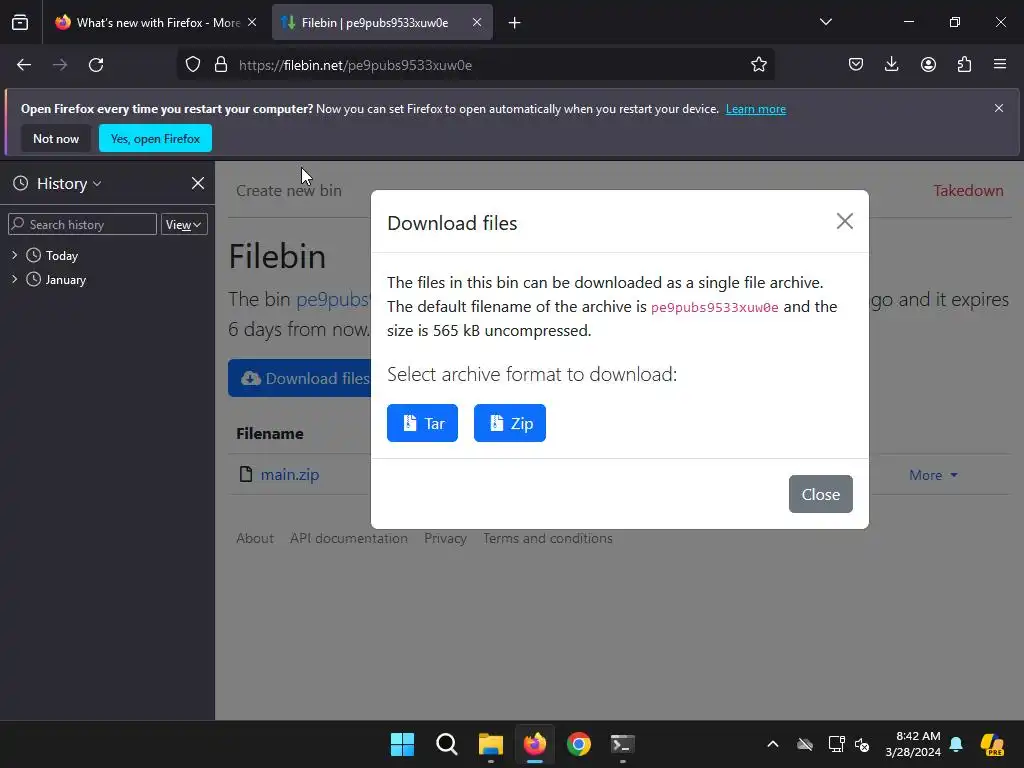1024x768 pixels.
Task: Open the Firefox application menu
Action: [1000, 65]
